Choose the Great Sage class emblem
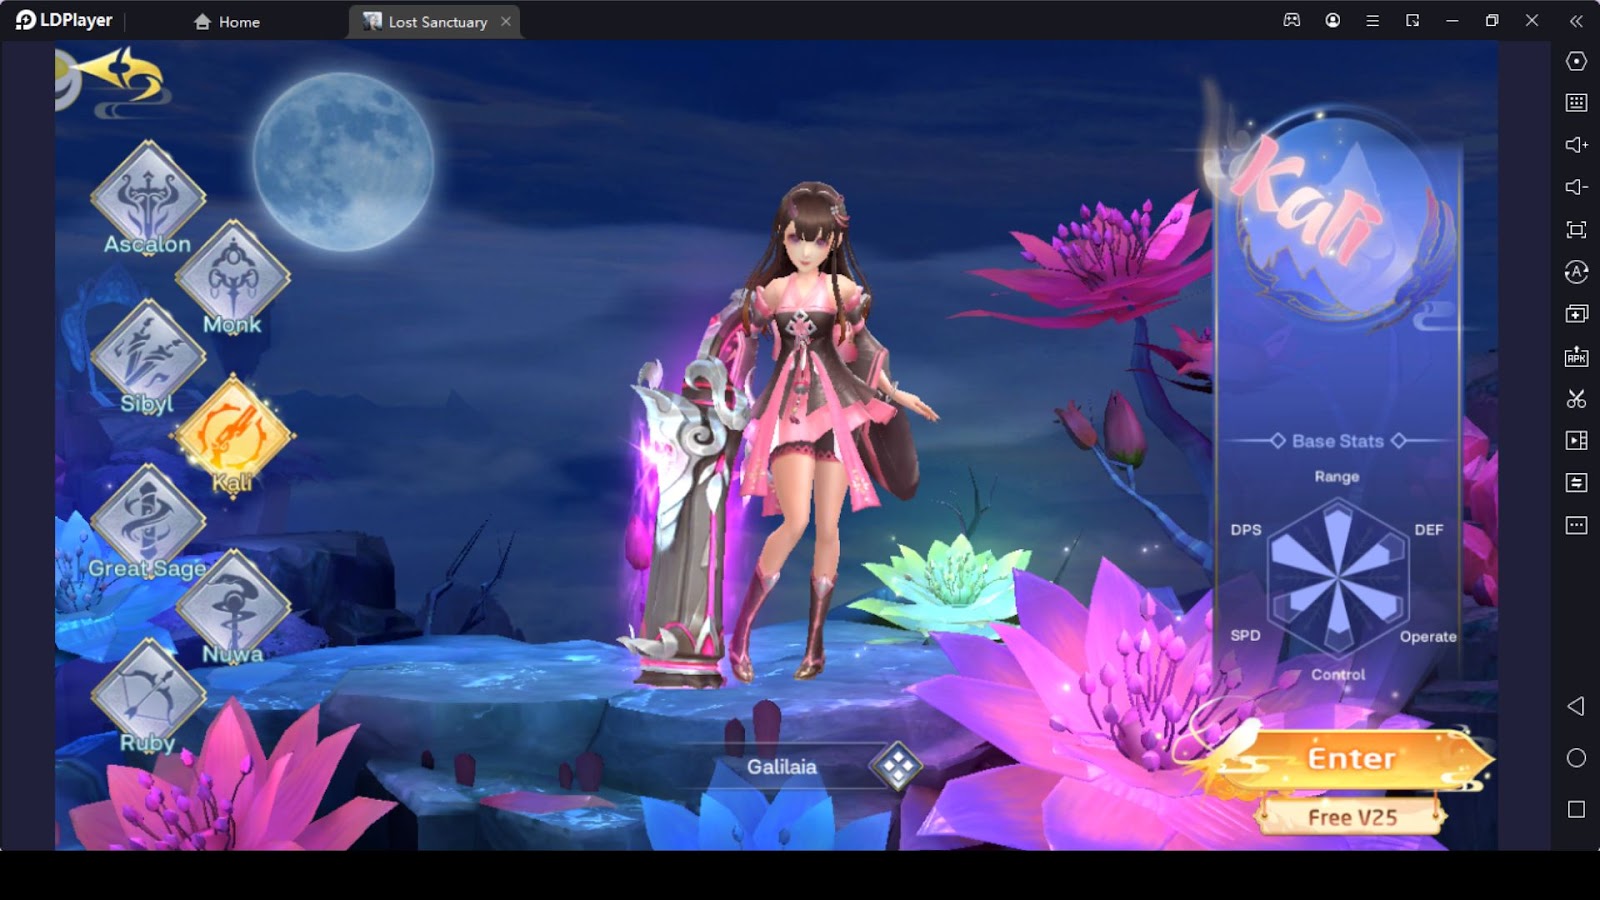This screenshot has height=900, width=1600. point(148,521)
